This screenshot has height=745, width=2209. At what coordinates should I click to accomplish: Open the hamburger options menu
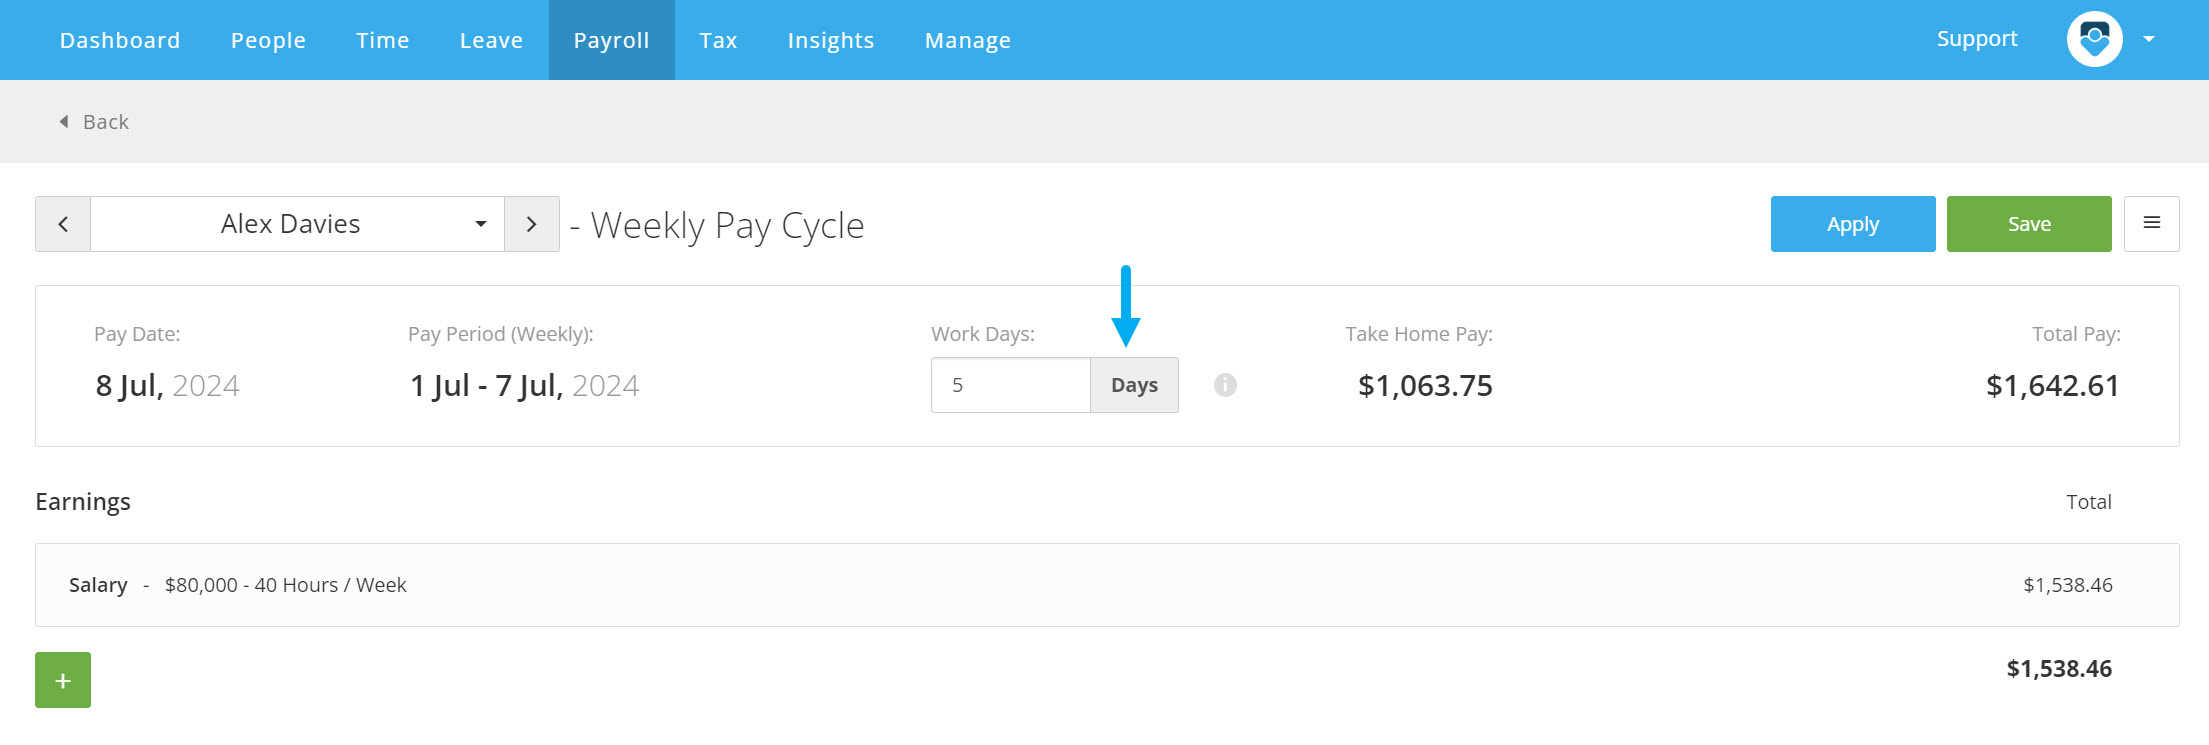[2152, 224]
